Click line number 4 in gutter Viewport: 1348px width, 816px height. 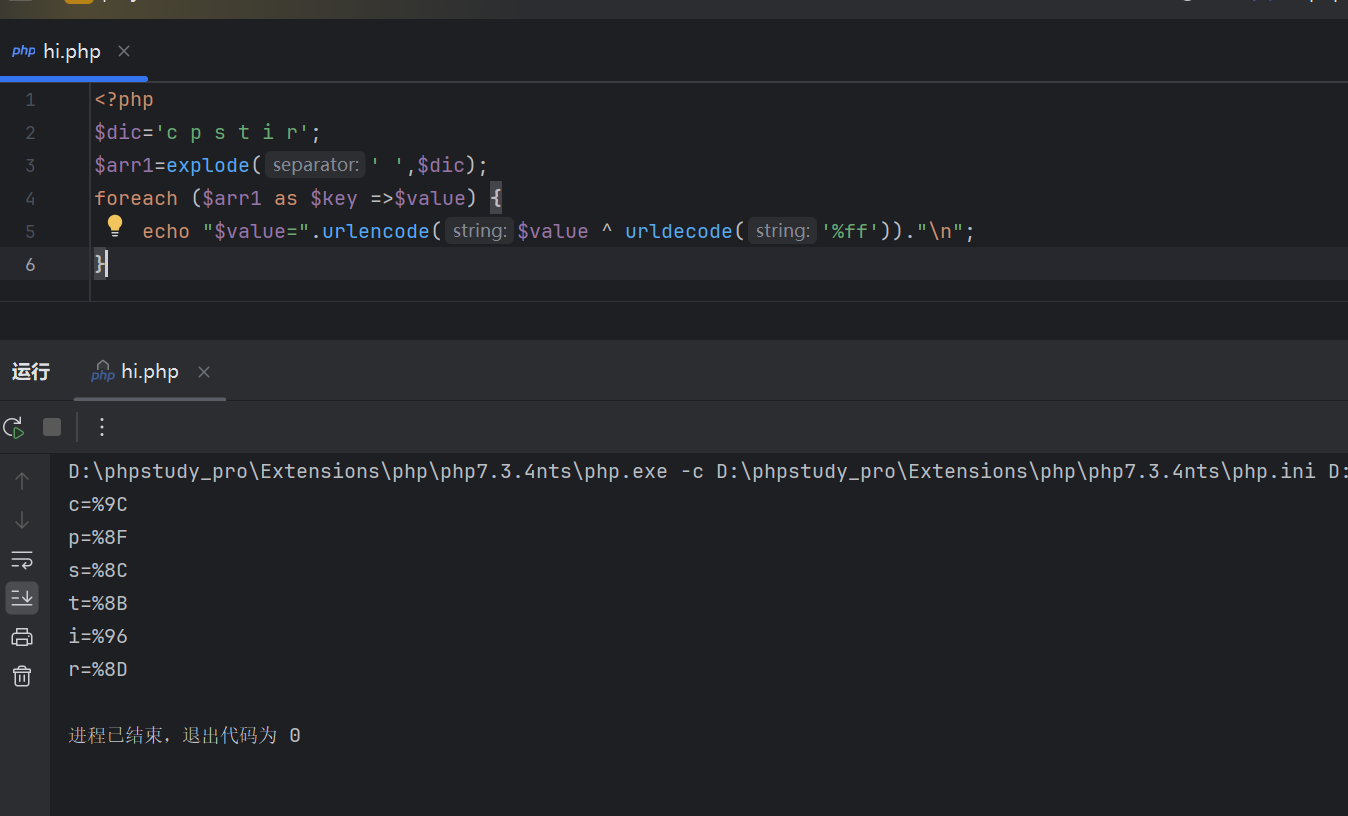[30, 198]
